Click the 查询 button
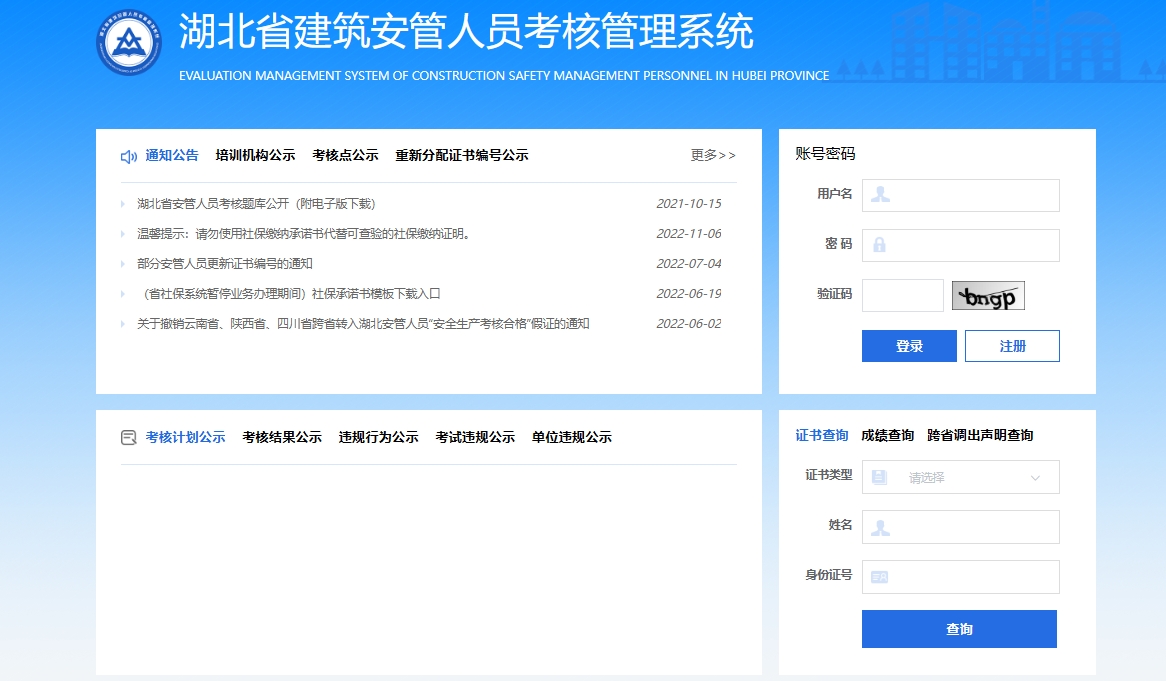 click(959, 629)
